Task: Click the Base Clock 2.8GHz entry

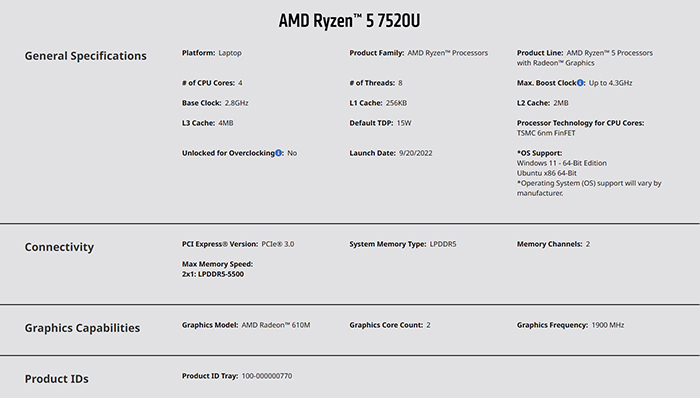Action: 215,103
